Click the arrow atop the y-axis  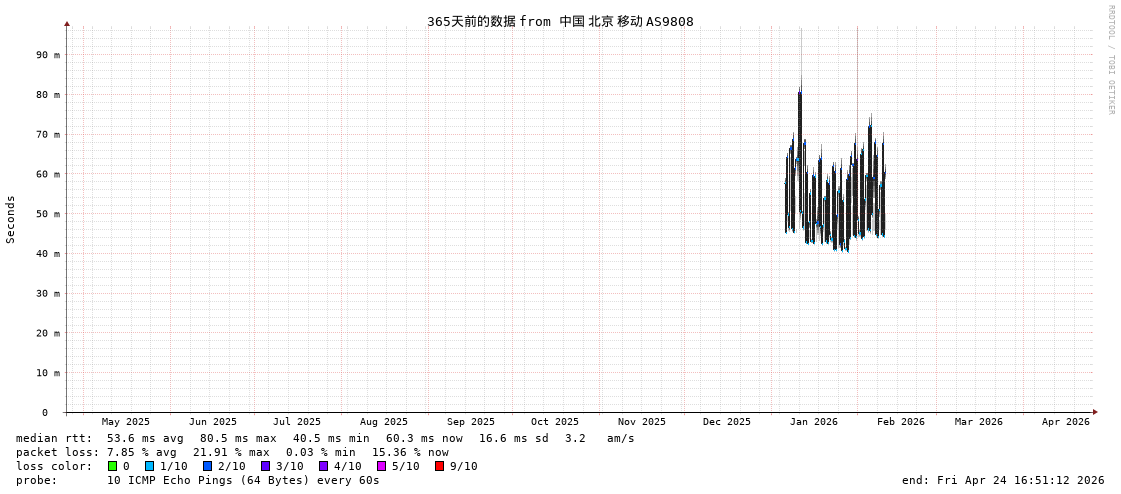click(67, 23)
